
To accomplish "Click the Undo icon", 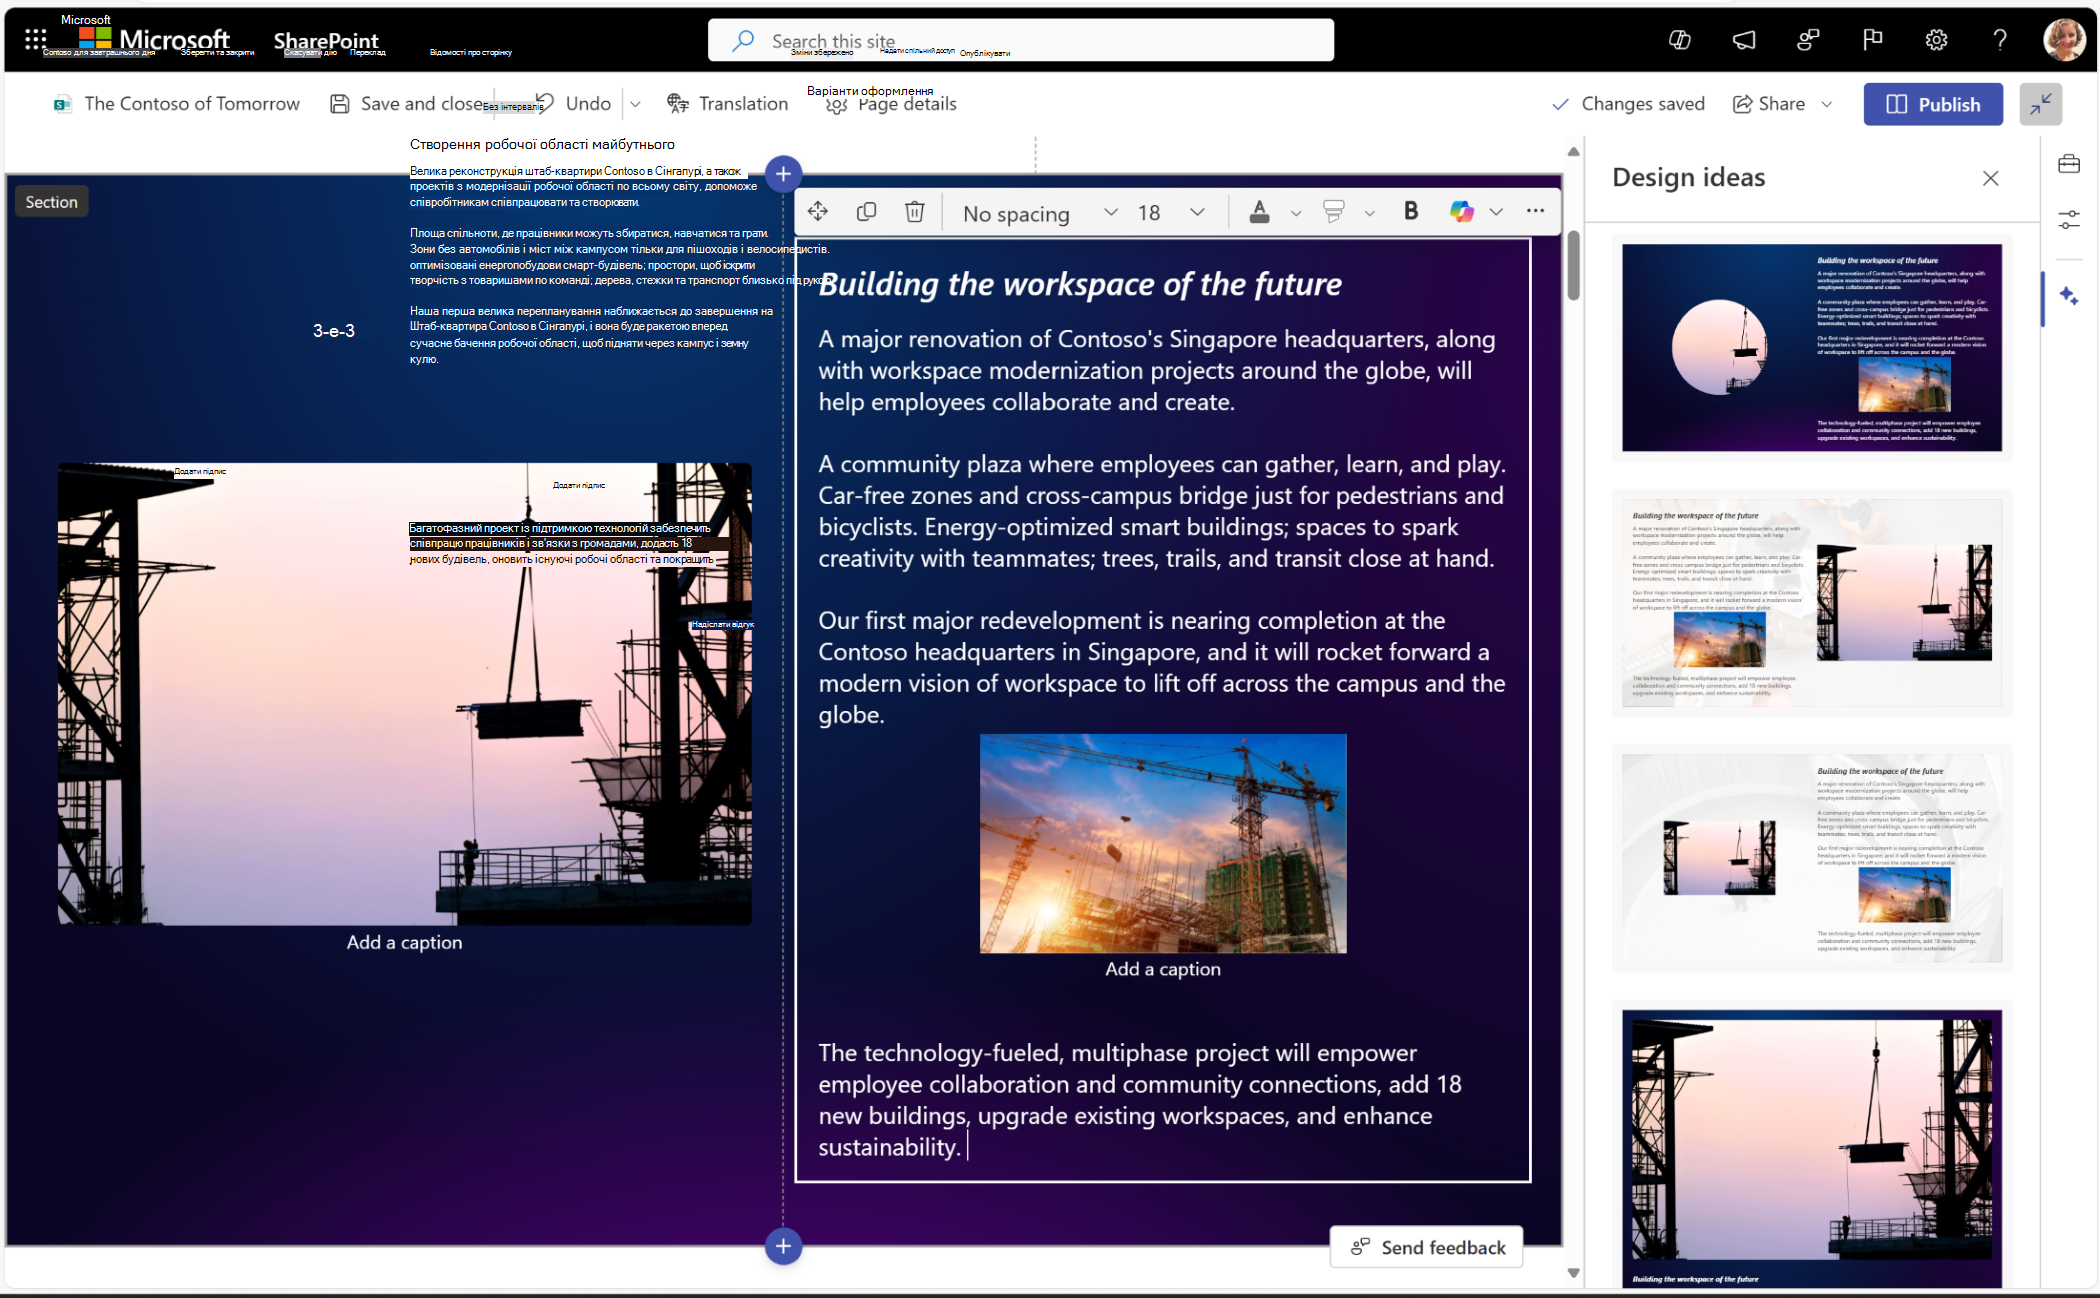I will tap(544, 102).
